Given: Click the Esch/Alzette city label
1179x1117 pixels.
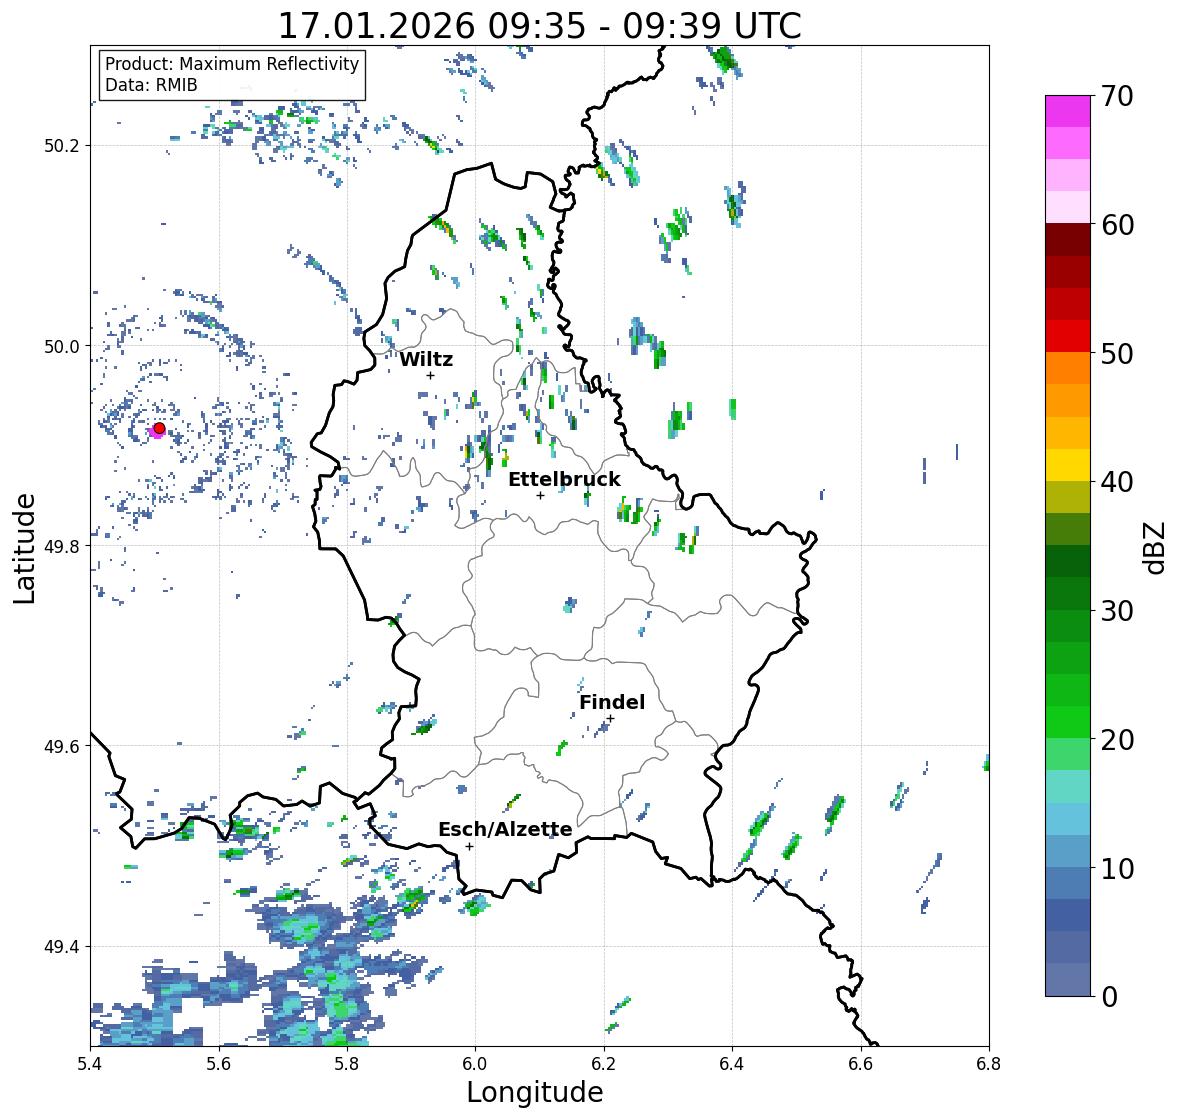Looking at the screenshot, I should [505, 829].
